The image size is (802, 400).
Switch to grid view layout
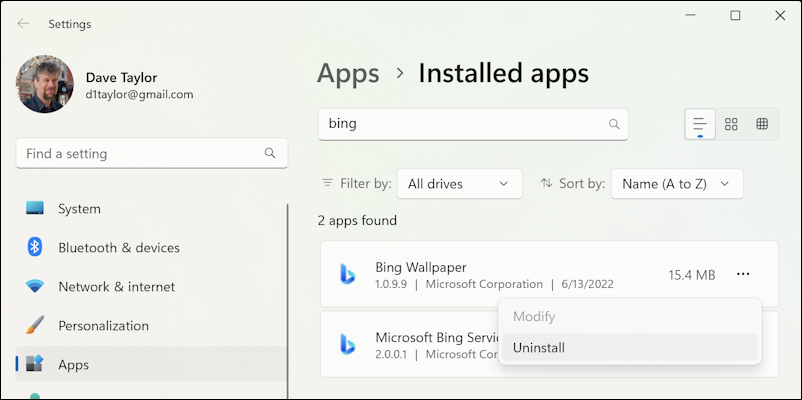point(731,124)
